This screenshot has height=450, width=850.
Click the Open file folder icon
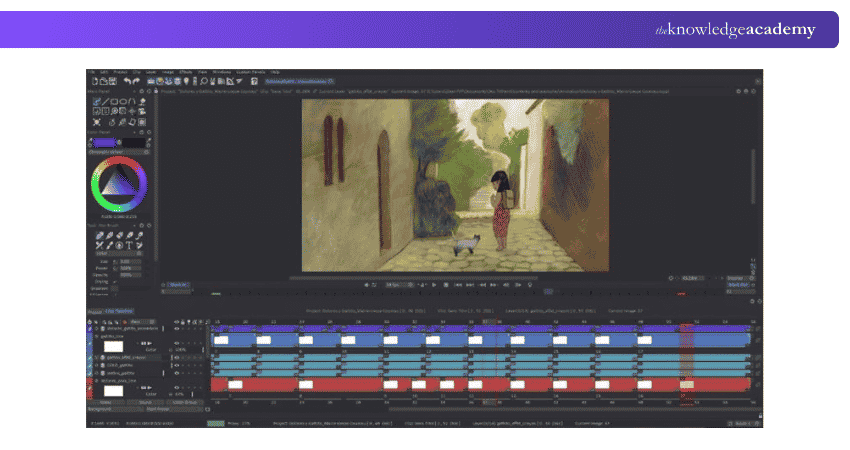click(x=104, y=81)
